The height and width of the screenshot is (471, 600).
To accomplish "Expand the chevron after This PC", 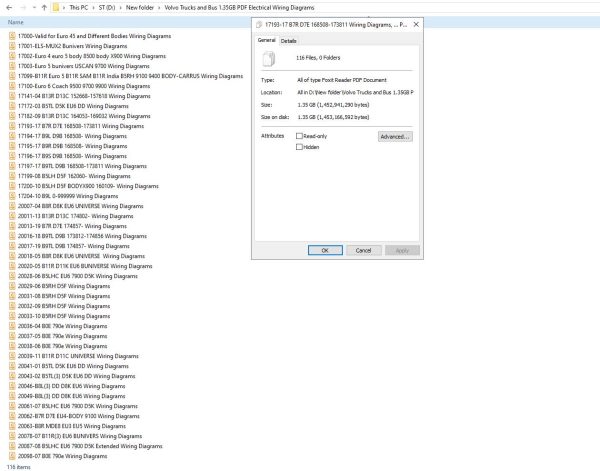I will [x=93, y=8].
